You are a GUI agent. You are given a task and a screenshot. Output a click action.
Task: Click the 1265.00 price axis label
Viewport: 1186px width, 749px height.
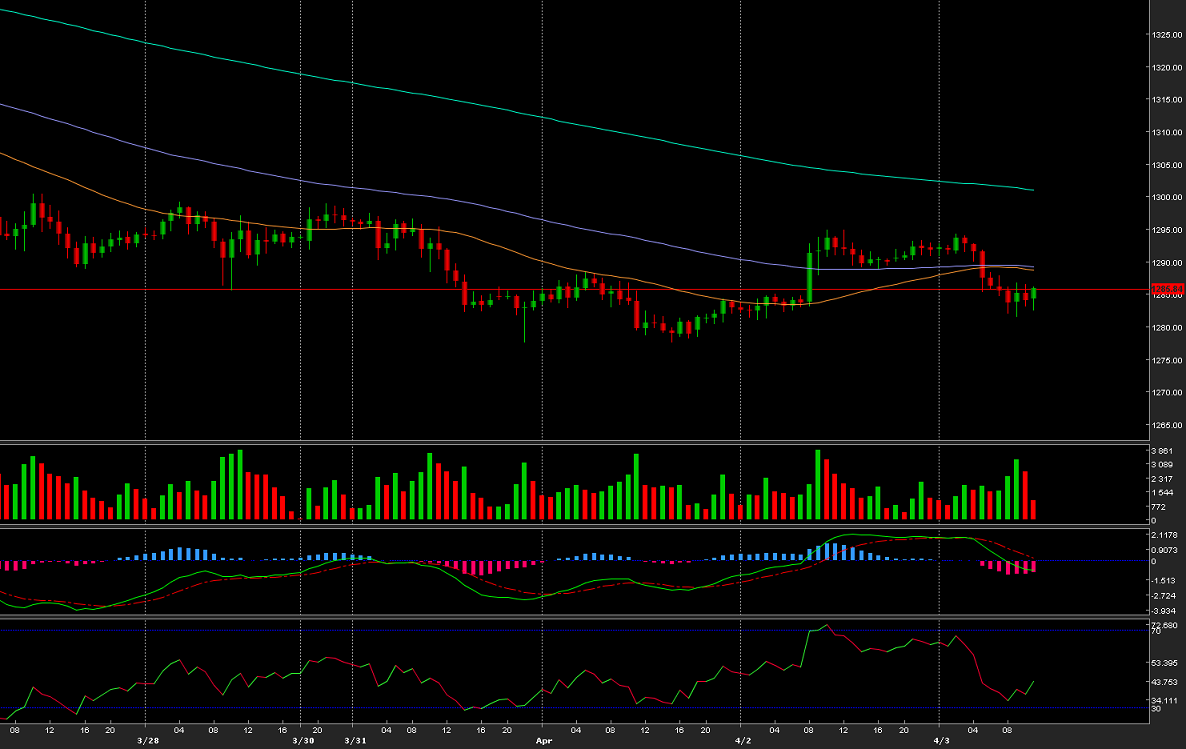point(1168,425)
